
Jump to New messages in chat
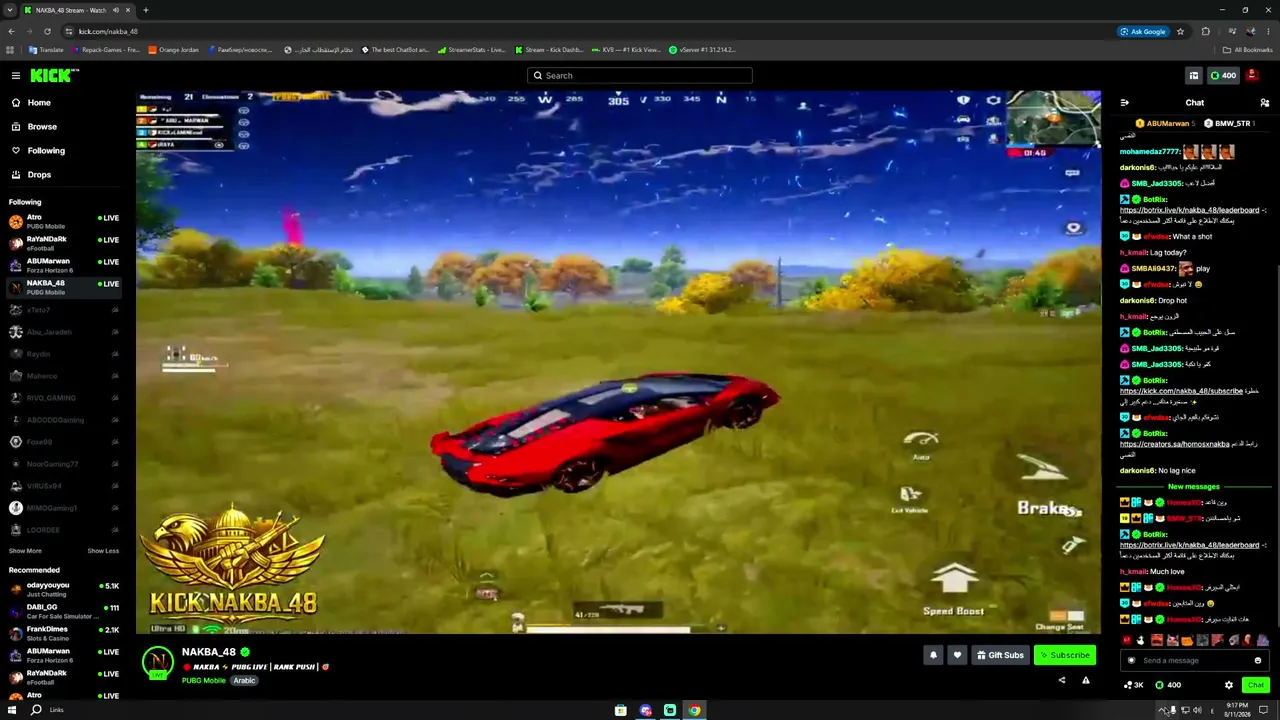1193,487
